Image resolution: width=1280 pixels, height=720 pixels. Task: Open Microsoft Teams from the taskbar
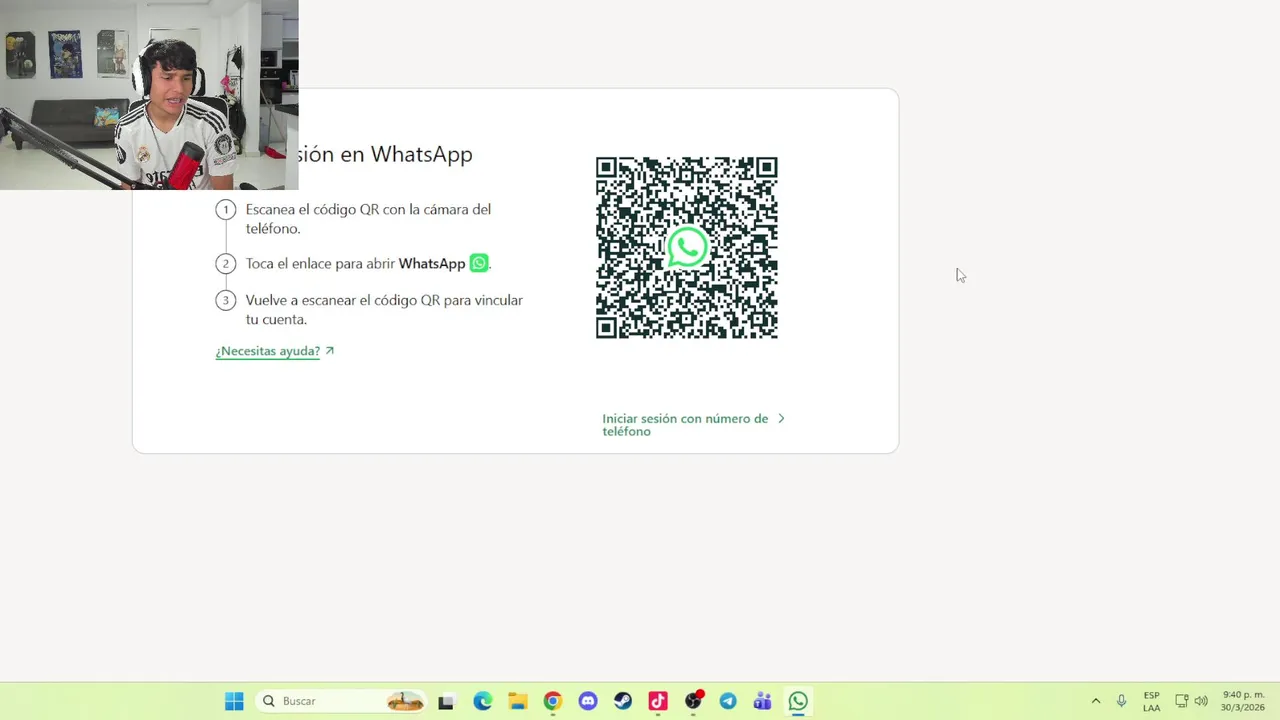[x=763, y=701]
